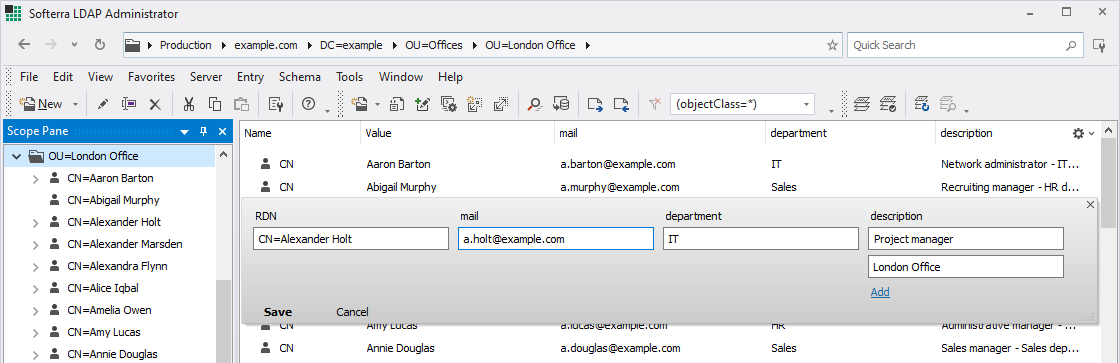
Task: Click the new profile folder icon with star
Action: pos(360,104)
